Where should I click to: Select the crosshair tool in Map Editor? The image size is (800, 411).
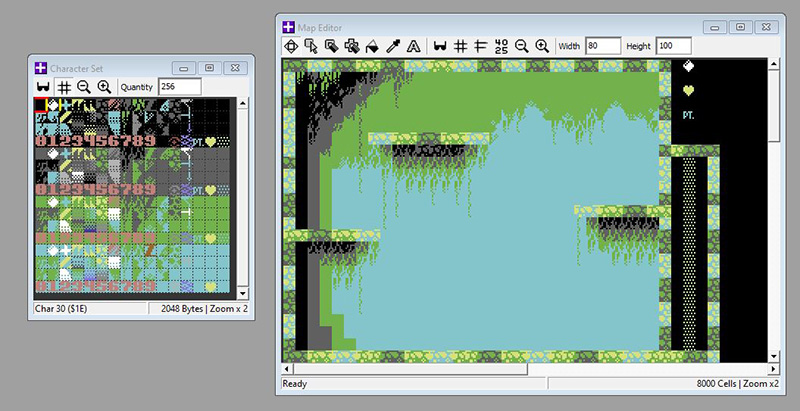click(x=292, y=46)
